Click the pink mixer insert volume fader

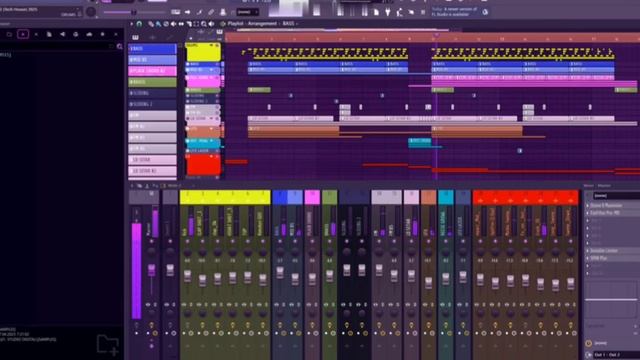click(312, 278)
